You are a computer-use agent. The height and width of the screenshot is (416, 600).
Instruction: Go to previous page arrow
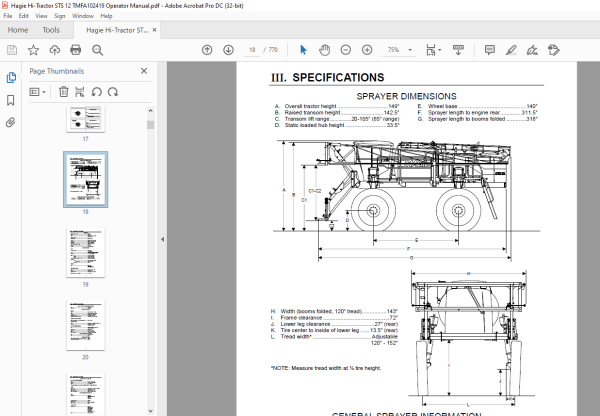coord(207,50)
